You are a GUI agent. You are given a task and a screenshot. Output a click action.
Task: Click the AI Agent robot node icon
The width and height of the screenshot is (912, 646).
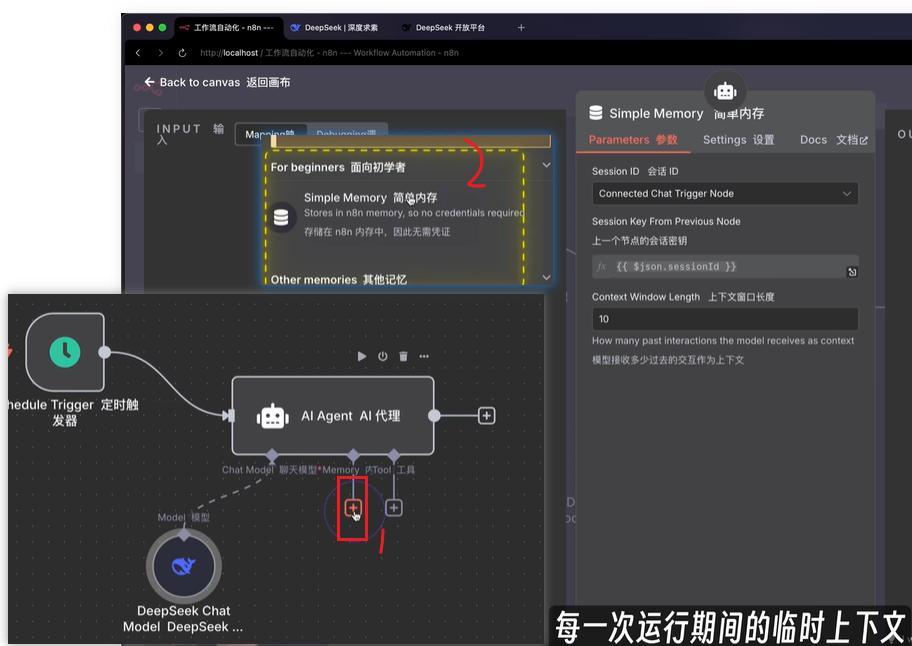[x=273, y=416]
